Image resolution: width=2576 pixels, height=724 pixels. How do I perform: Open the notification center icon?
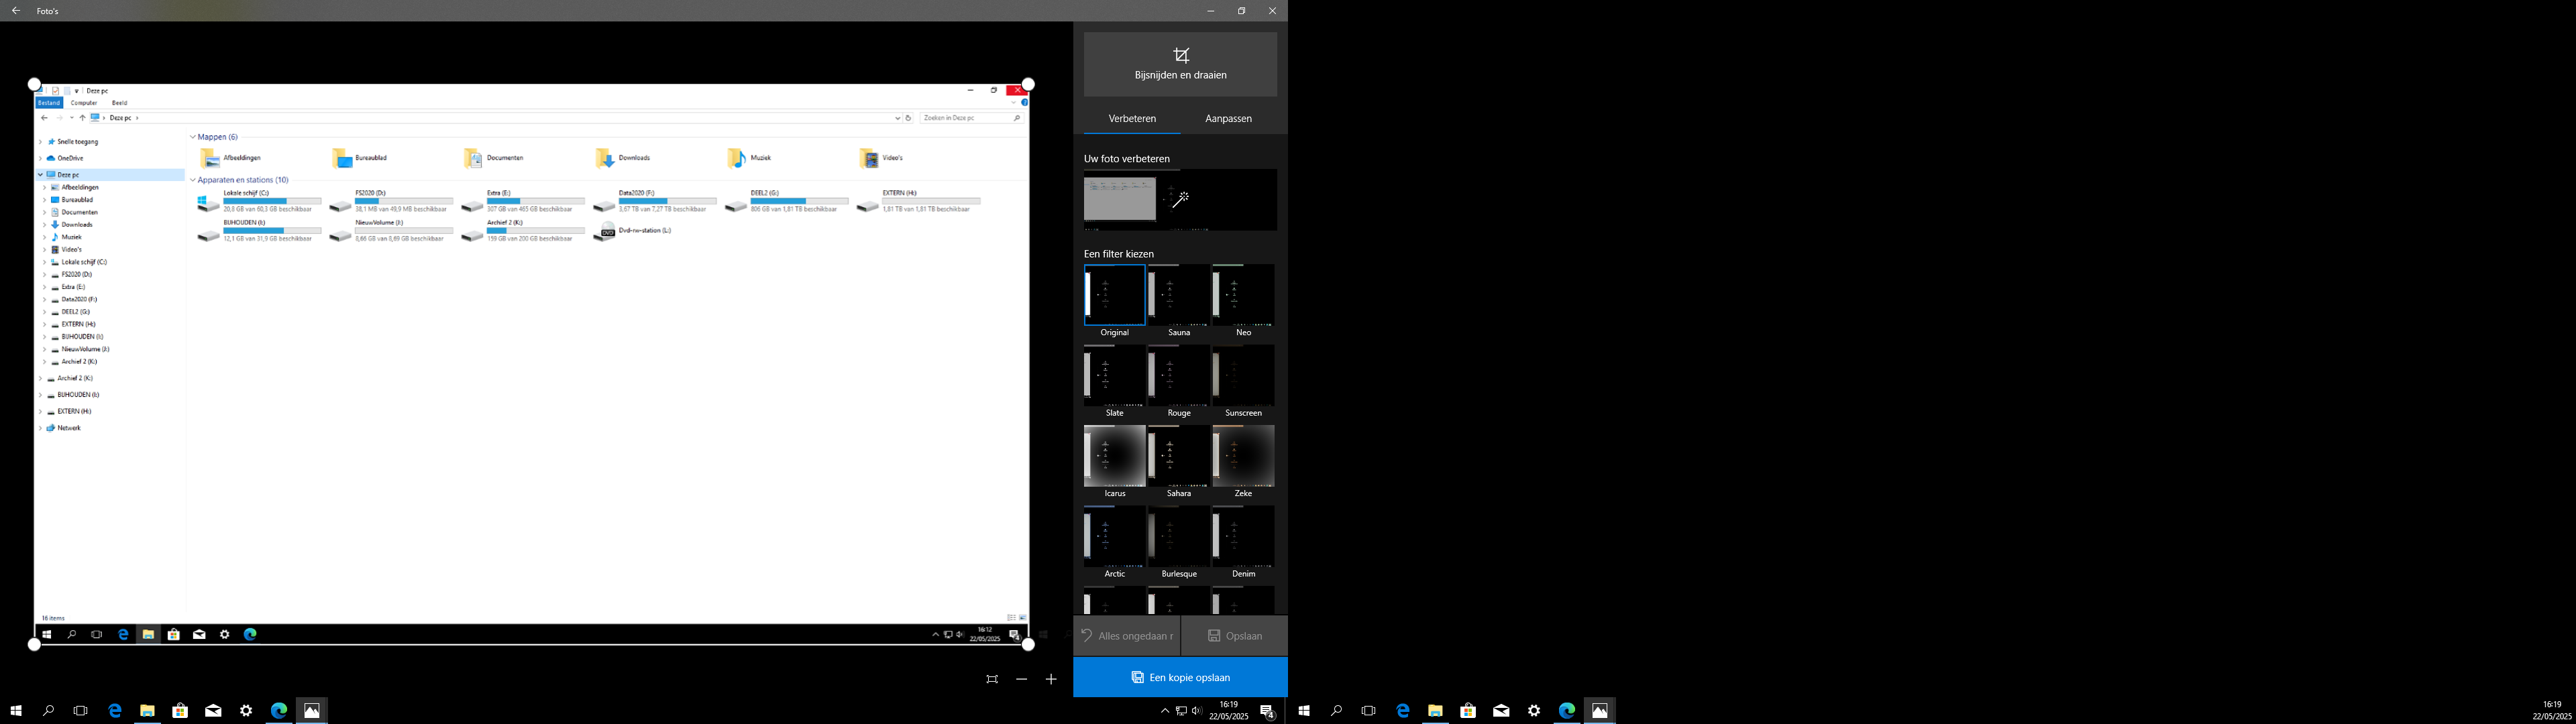[x=1267, y=711]
